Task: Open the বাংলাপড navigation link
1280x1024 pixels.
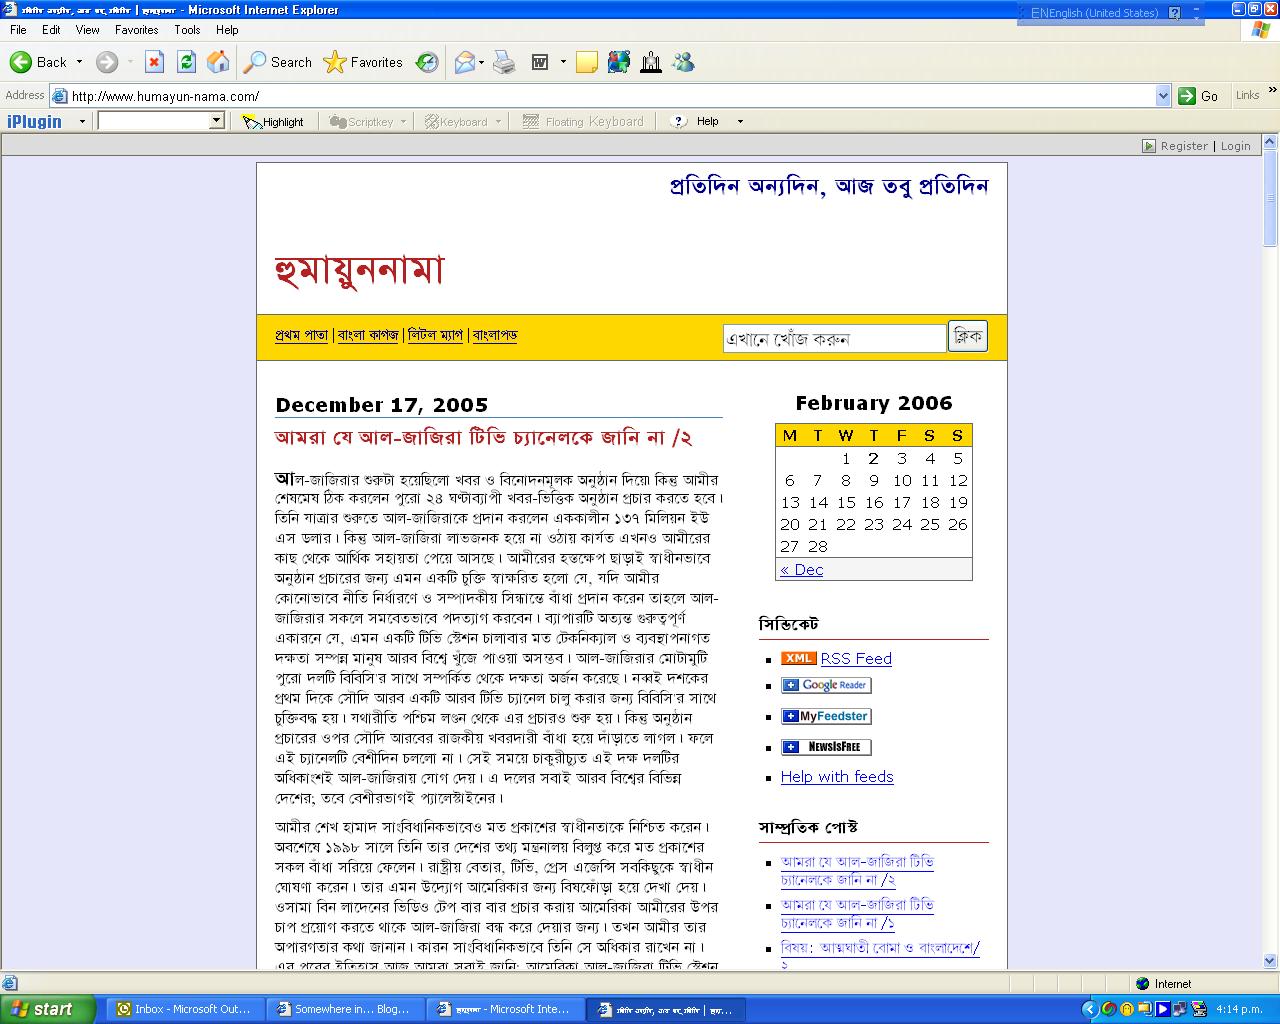Action: pyautogui.click(x=495, y=335)
